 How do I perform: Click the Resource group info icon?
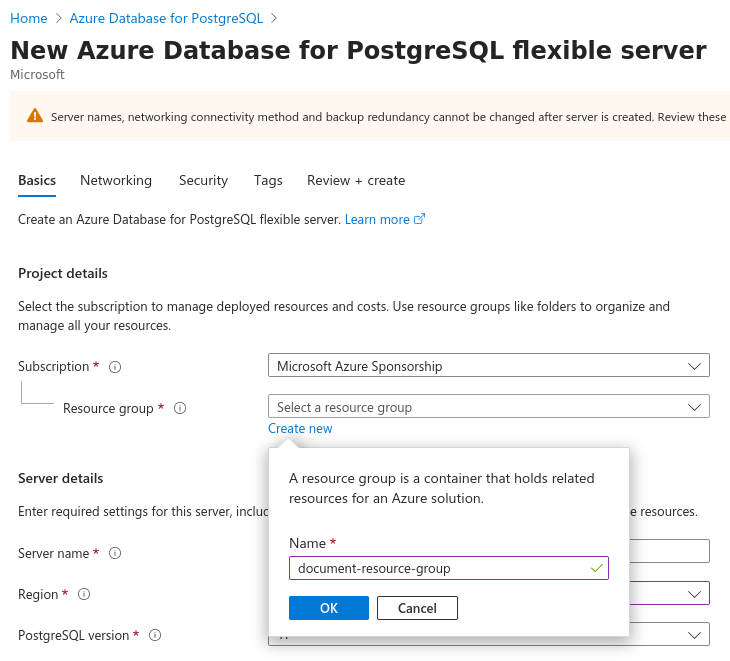(x=180, y=408)
